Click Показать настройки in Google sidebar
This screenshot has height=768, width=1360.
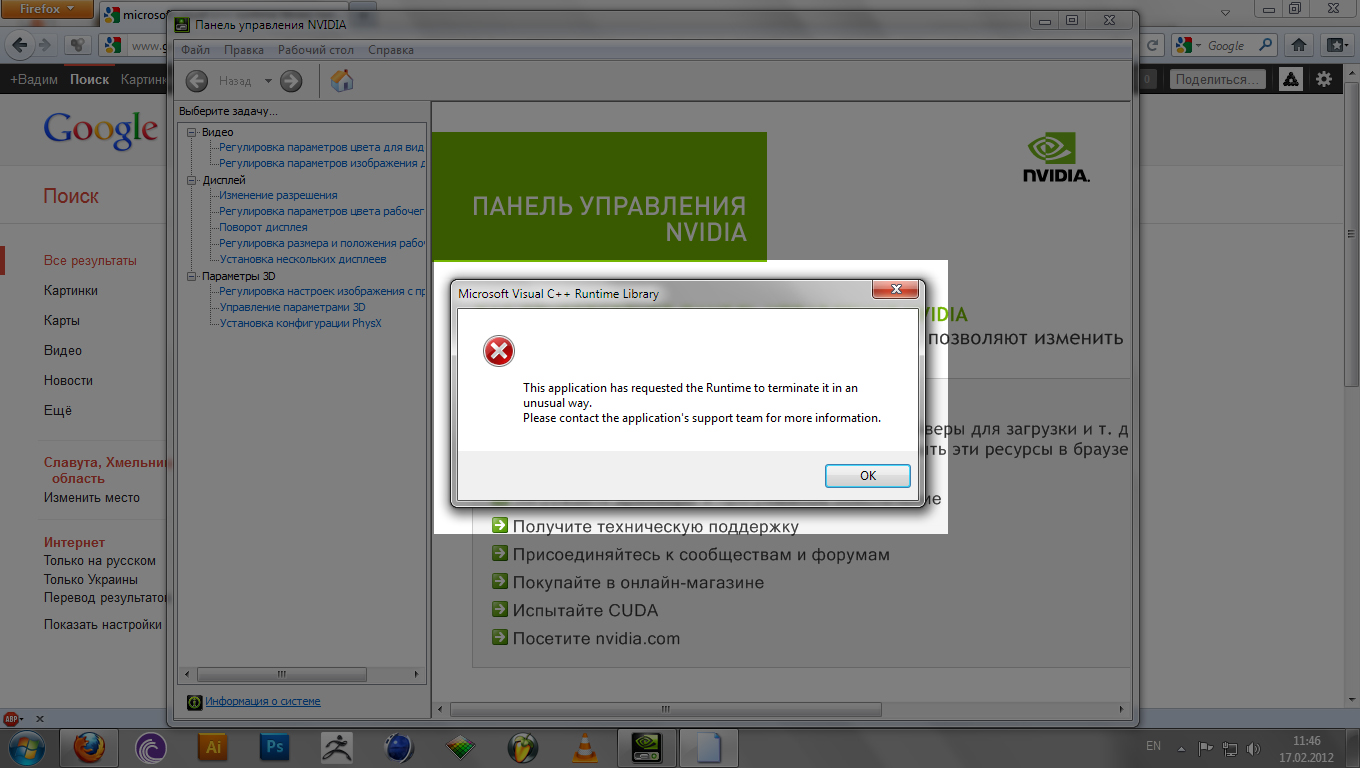(103, 625)
